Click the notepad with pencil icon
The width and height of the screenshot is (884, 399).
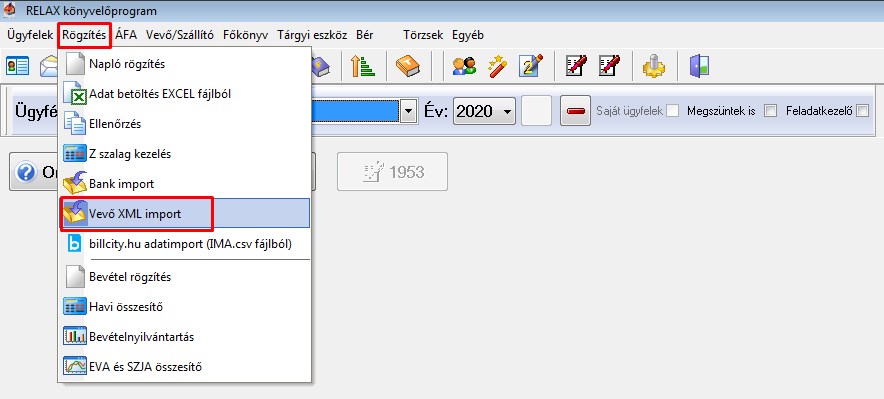coord(531,66)
